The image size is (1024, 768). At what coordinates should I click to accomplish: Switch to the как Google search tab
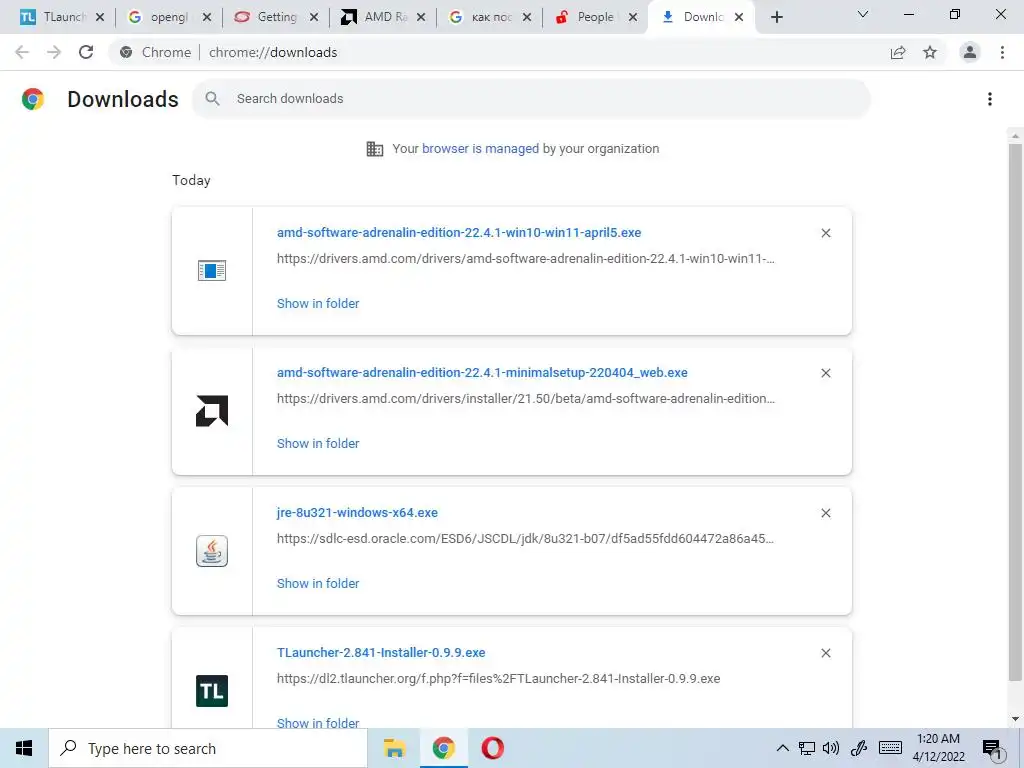click(483, 17)
